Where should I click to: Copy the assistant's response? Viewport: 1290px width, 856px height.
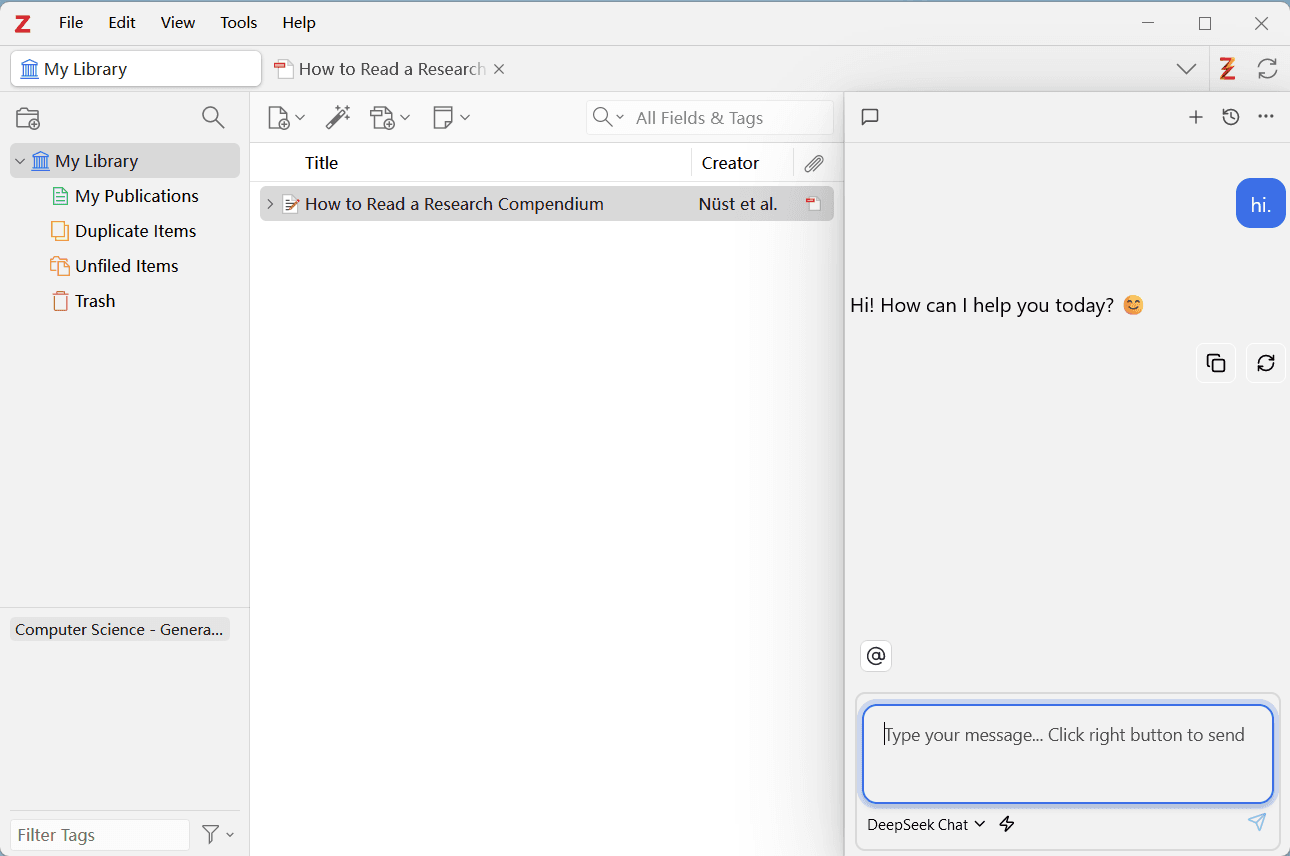(1216, 363)
